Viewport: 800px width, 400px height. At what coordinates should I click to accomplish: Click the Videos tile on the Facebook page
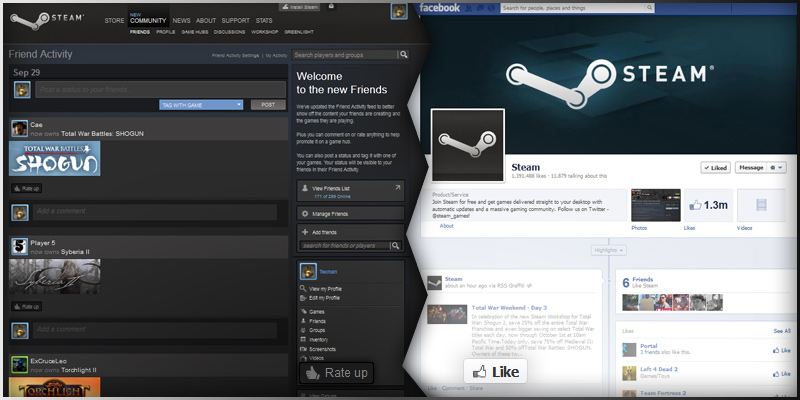coord(763,206)
